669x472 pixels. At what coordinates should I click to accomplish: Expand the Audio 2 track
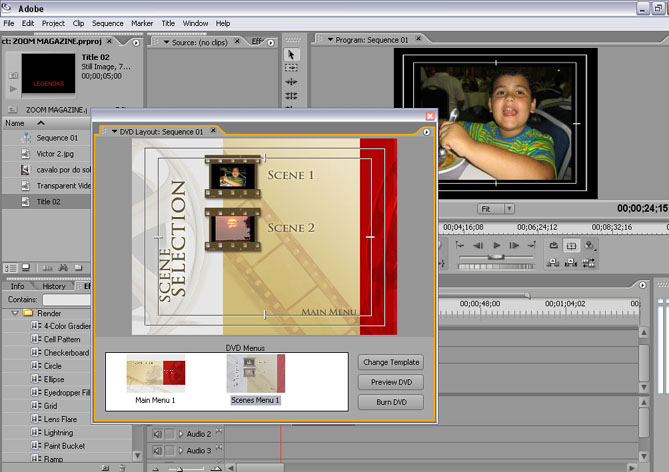tap(181, 434)
